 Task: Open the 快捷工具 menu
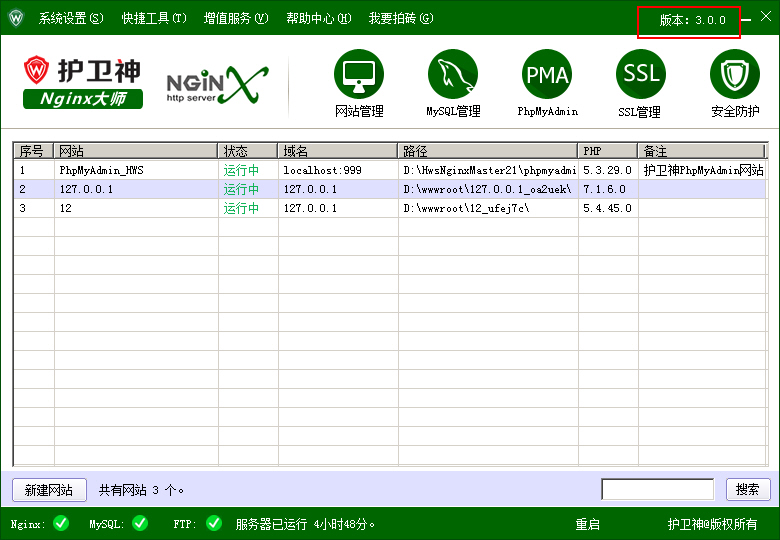click(154, 18)
